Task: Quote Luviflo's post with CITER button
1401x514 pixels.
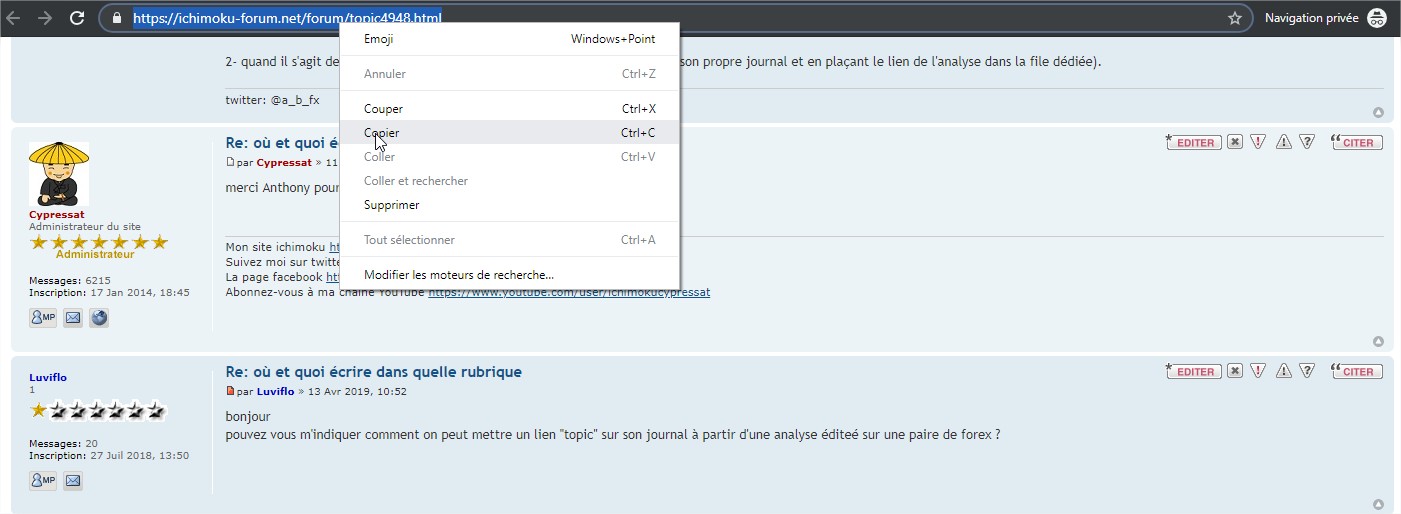Action: click(x=1357, y=371)
